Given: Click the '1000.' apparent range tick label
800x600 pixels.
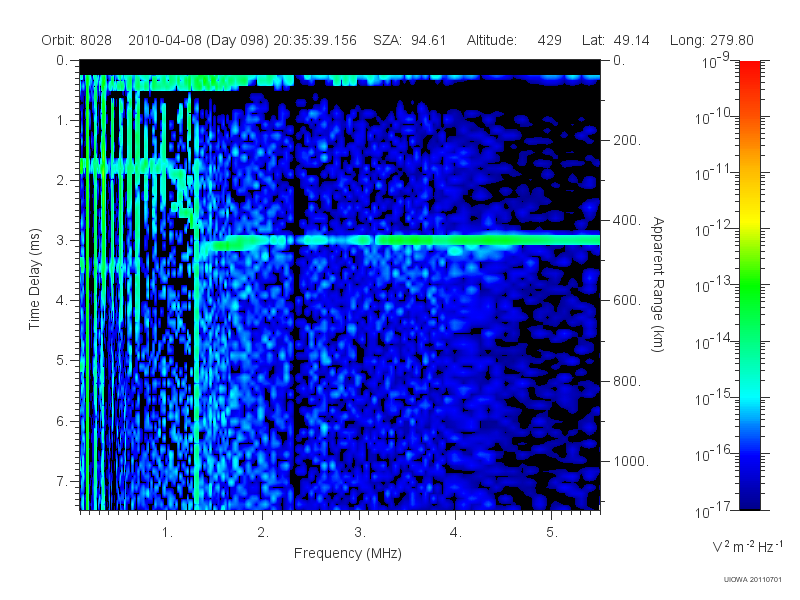Looking at the screenshot, I should pyautogui.click(x=631, y=461).
